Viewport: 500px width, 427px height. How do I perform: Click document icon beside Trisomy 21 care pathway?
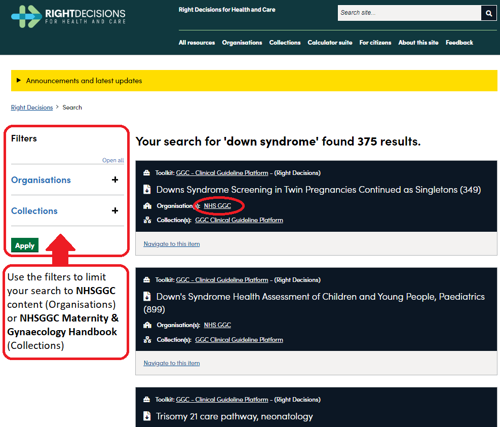147,416
